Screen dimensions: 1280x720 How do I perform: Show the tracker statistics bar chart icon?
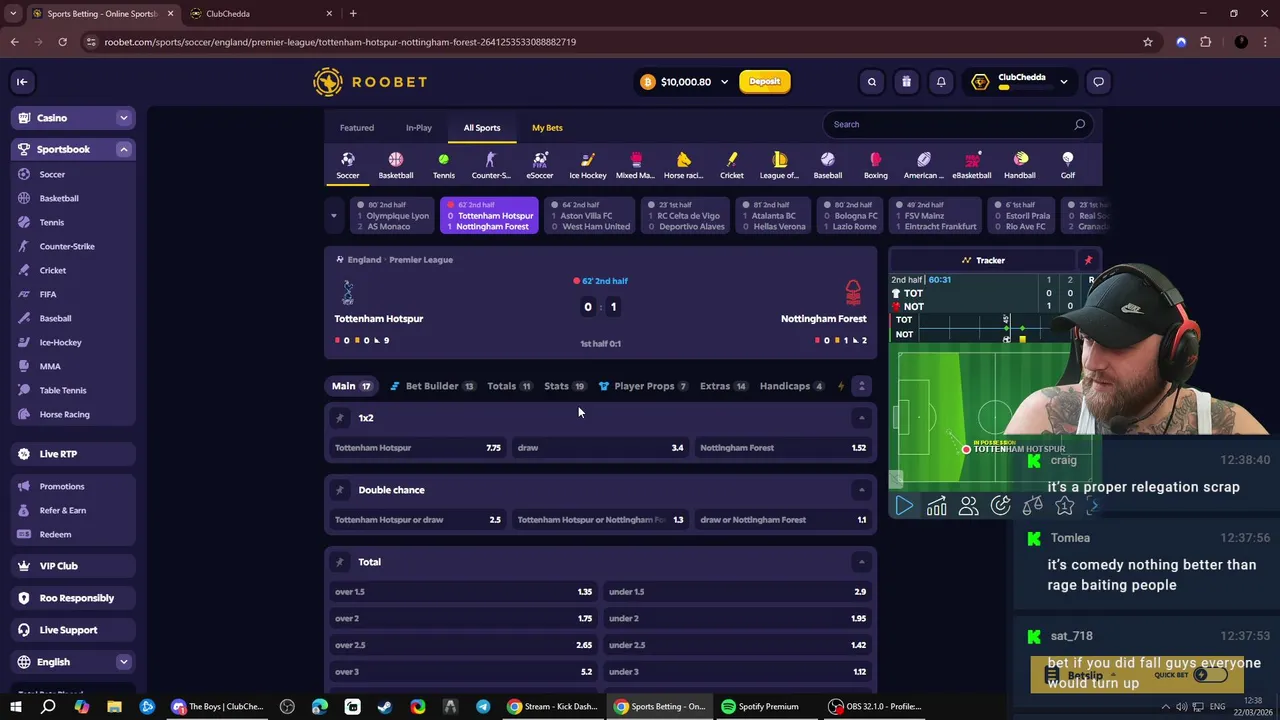click(936, 507)
